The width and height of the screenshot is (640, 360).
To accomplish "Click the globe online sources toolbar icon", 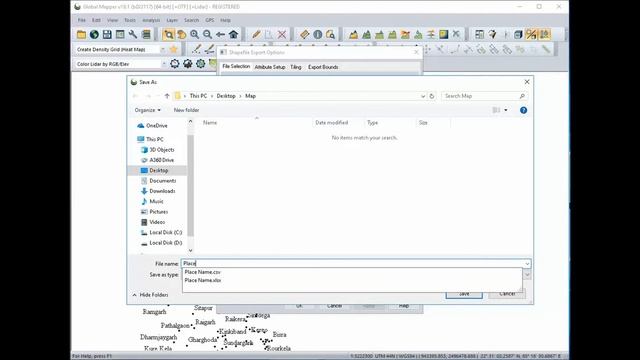I will pyautogui.click(x=94, y=35).
